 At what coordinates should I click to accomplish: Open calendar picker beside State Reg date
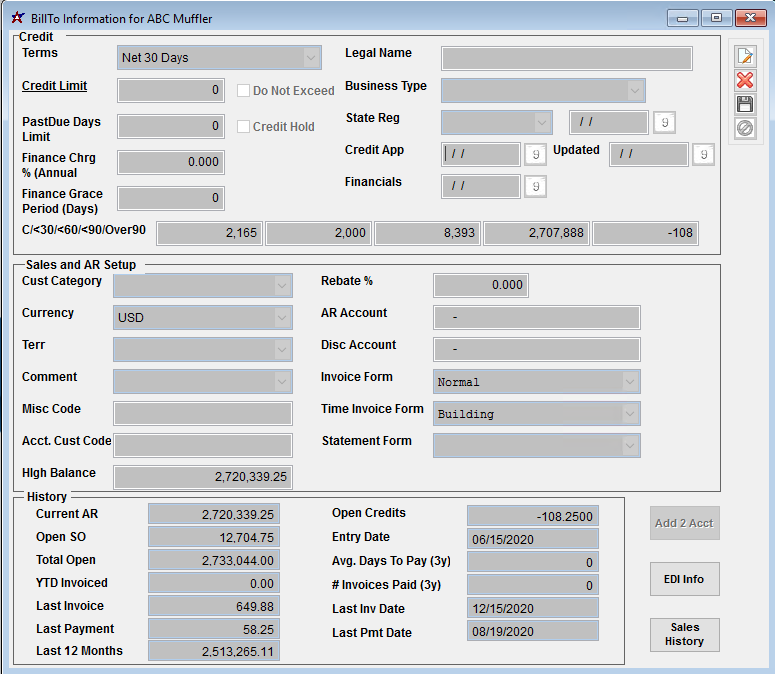pos(663,122)
